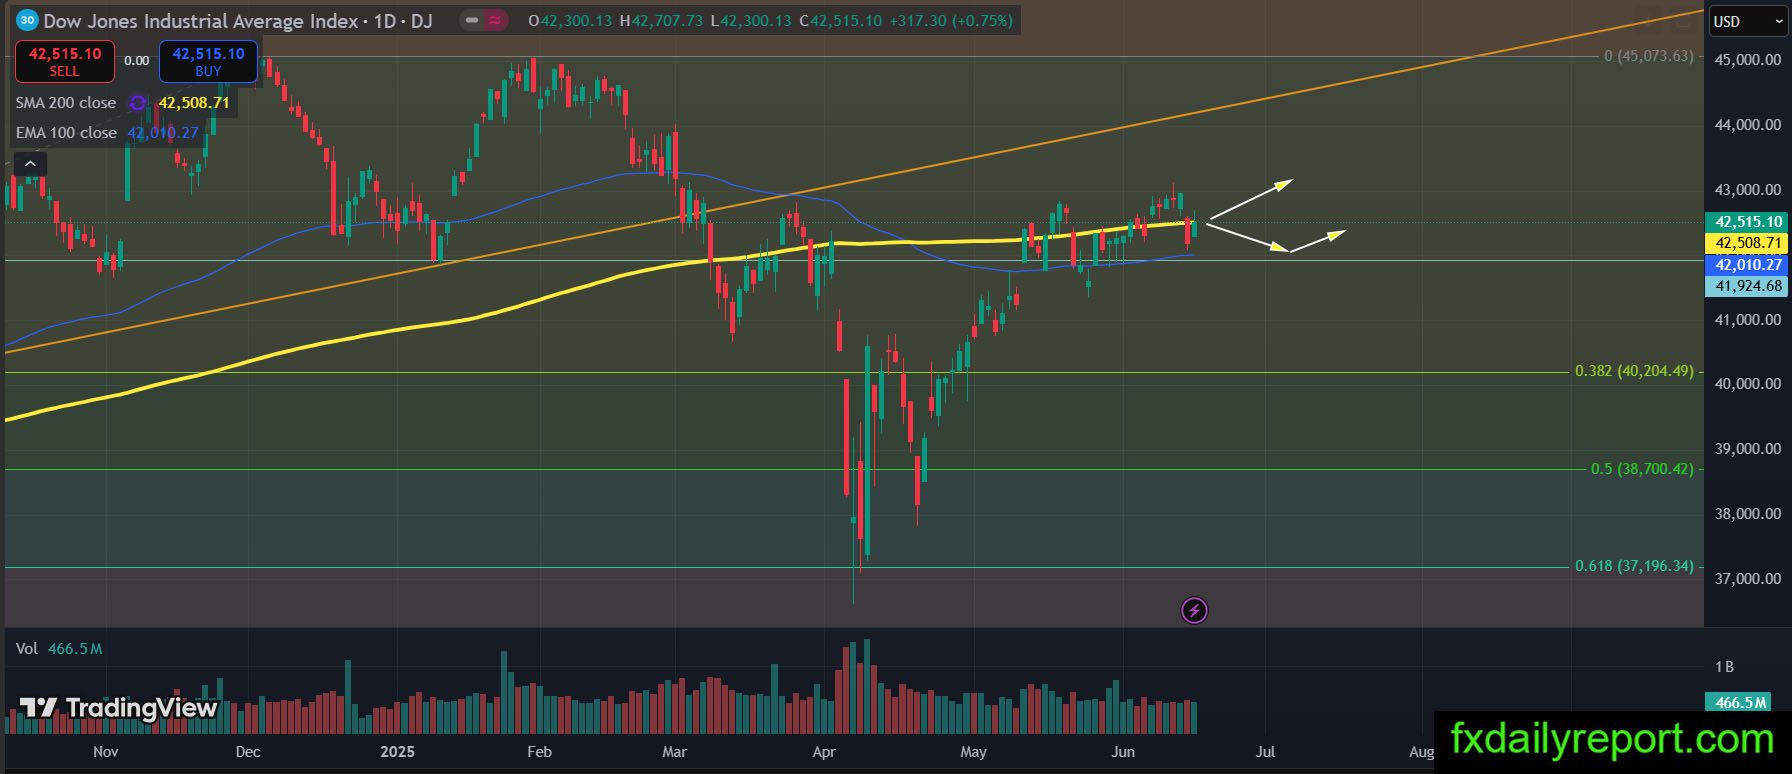Click the change value +317.30 (+0.75%)

click(x=951, y=20)
